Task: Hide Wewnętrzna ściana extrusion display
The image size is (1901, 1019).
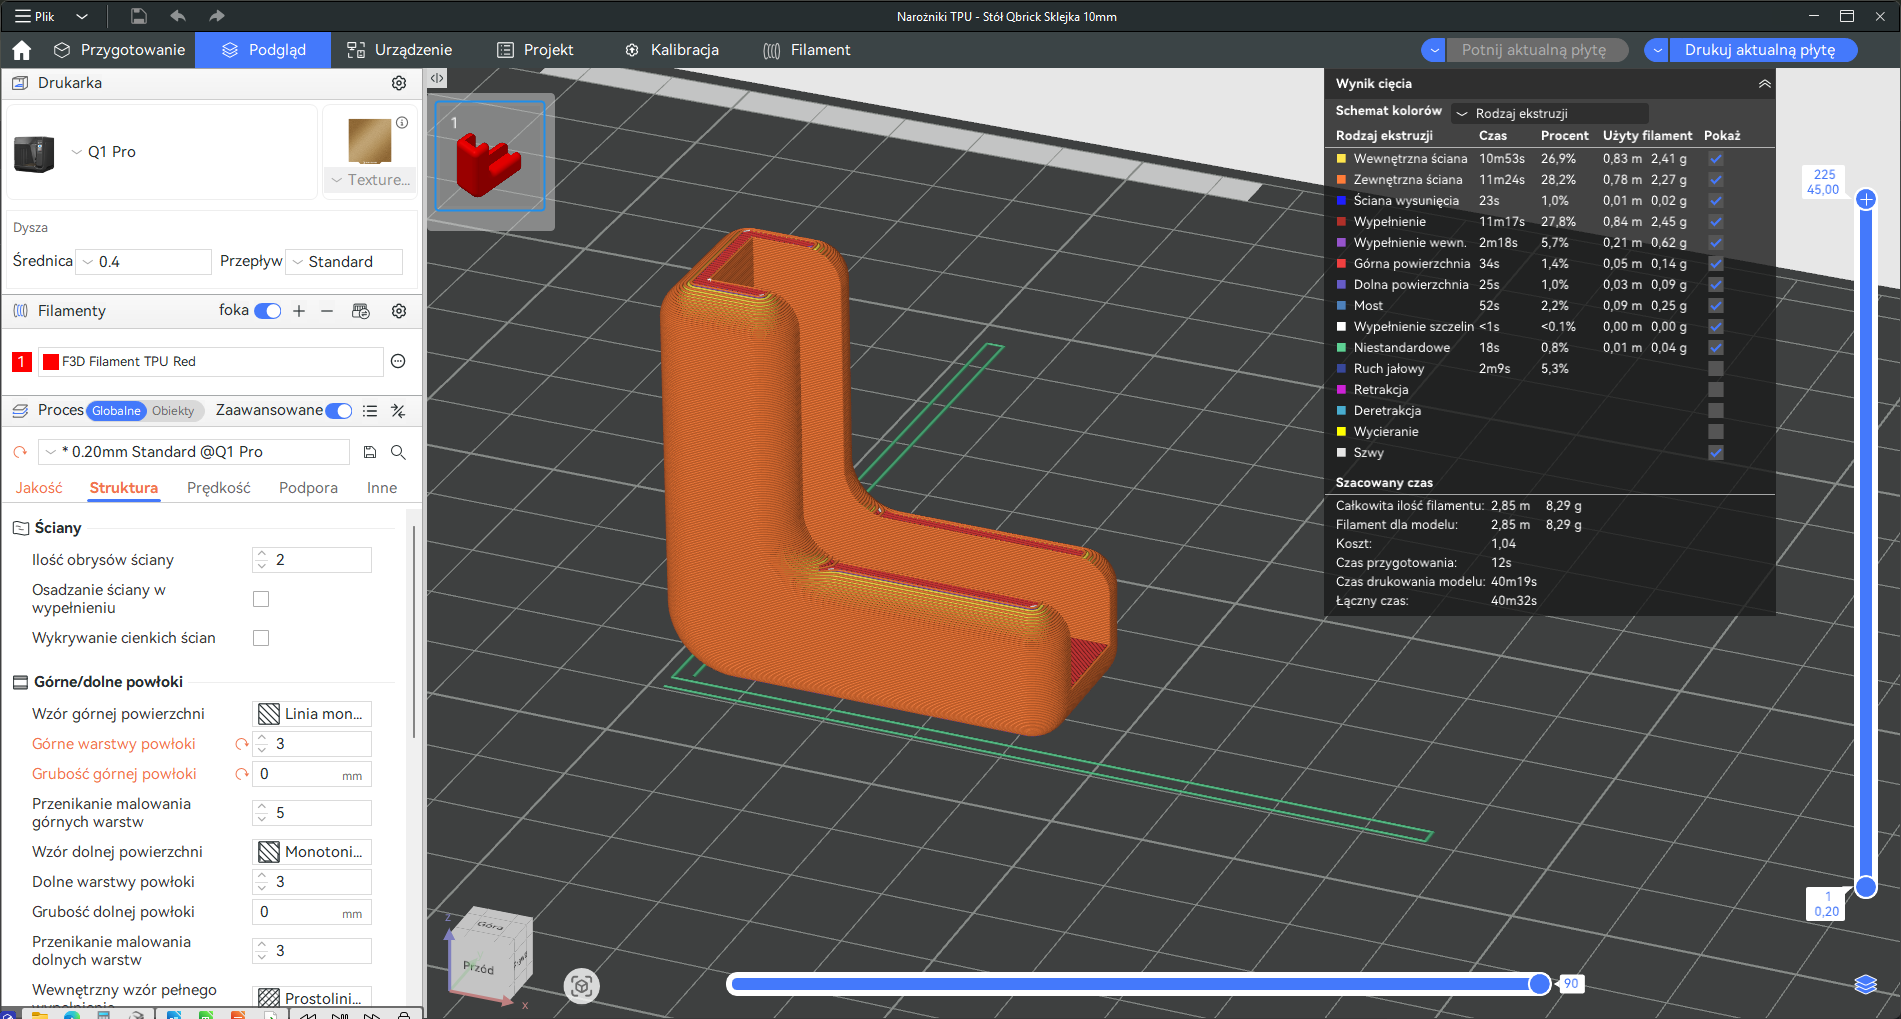Action: pyautogui.click(x=1716, y=159)
